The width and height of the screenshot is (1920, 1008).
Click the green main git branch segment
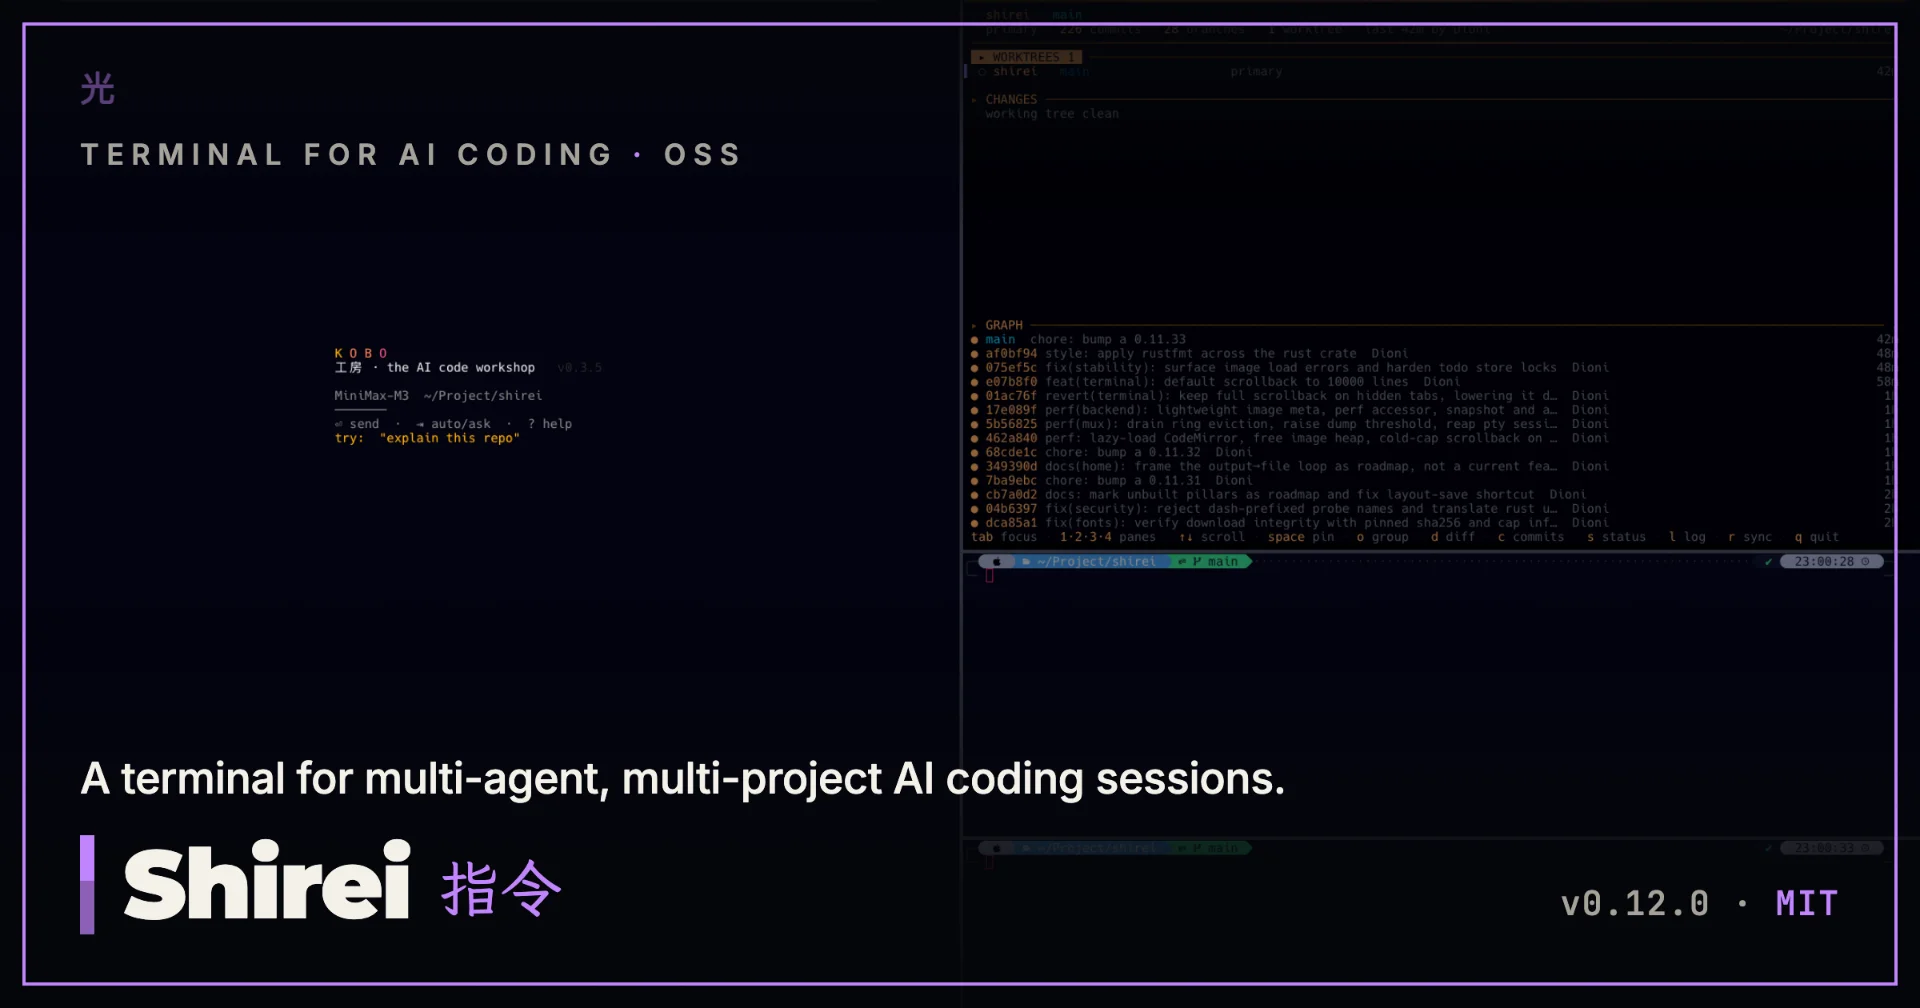[1212, 562]
